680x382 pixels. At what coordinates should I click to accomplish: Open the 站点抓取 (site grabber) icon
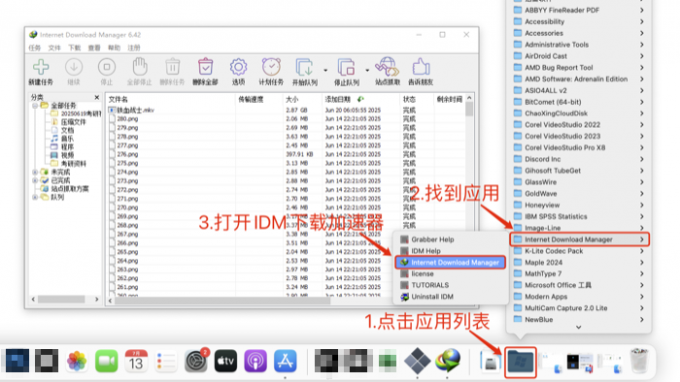387,67
